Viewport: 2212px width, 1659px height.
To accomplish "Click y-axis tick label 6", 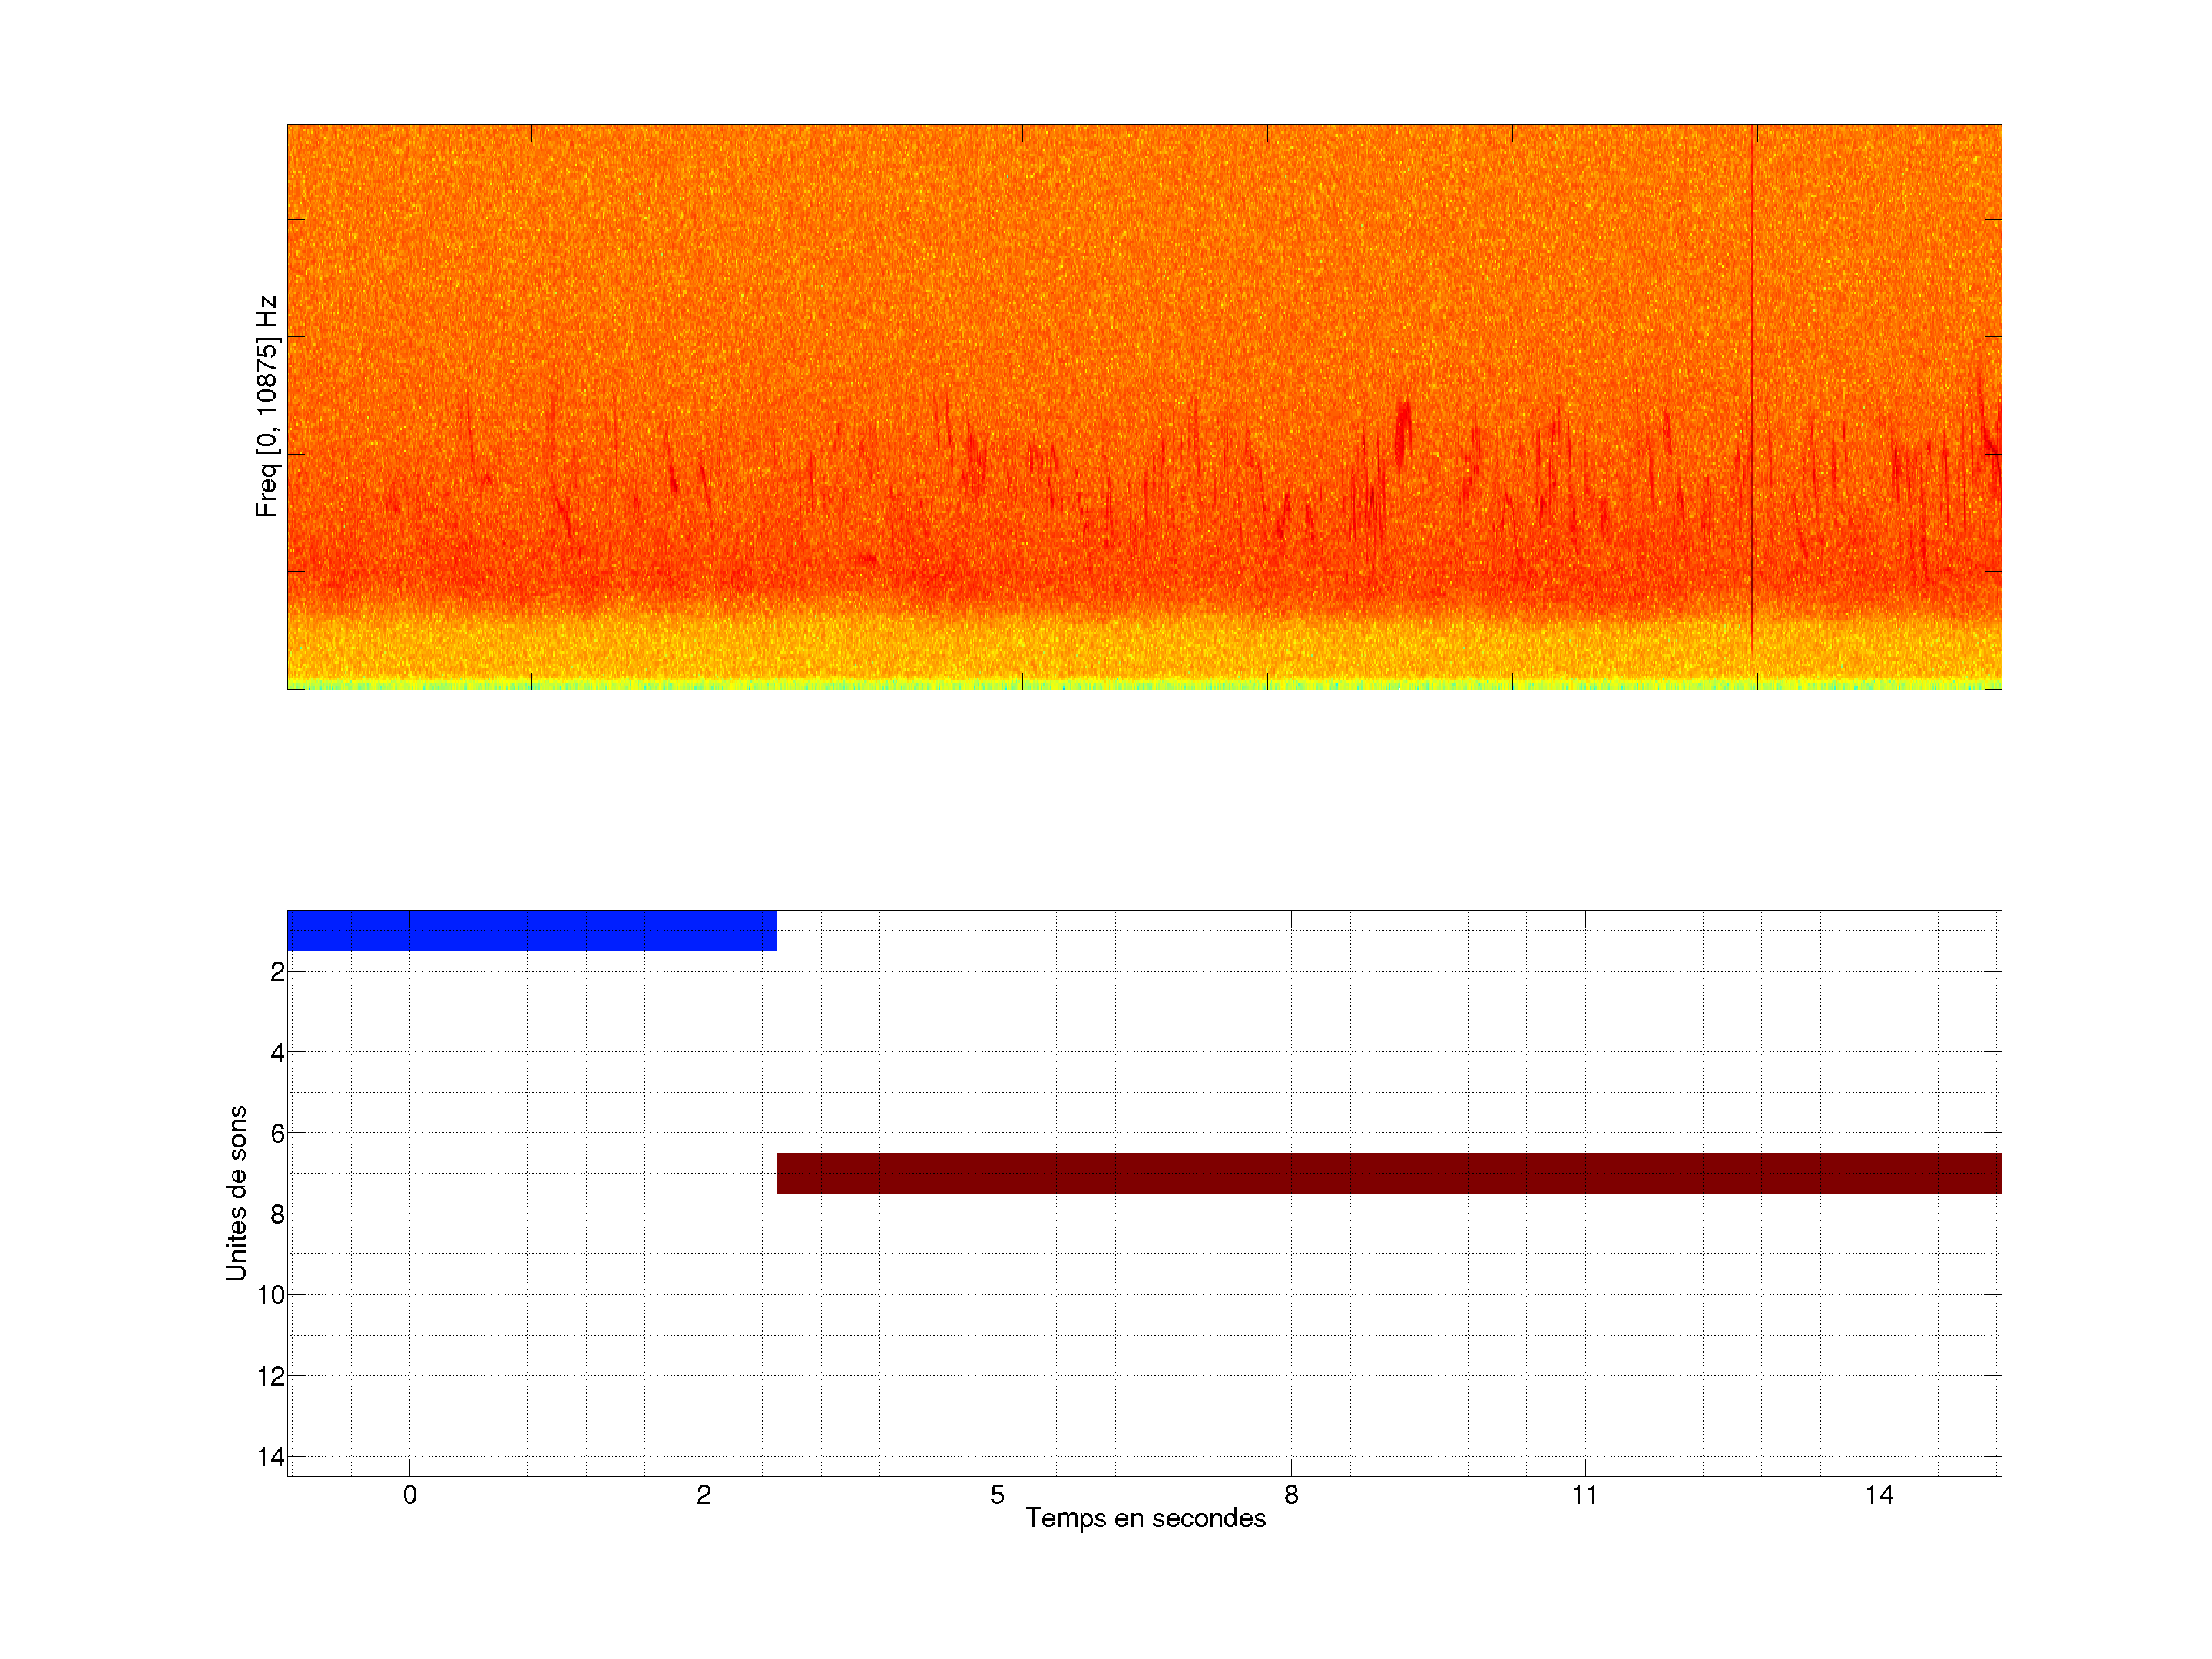I will coord(277,1134).
